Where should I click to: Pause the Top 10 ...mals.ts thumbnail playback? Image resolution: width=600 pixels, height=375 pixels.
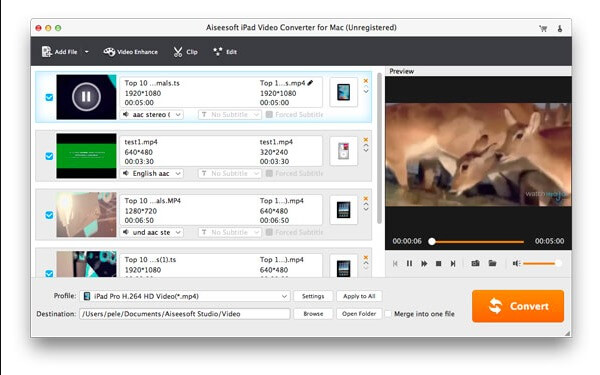click(86, 96)
